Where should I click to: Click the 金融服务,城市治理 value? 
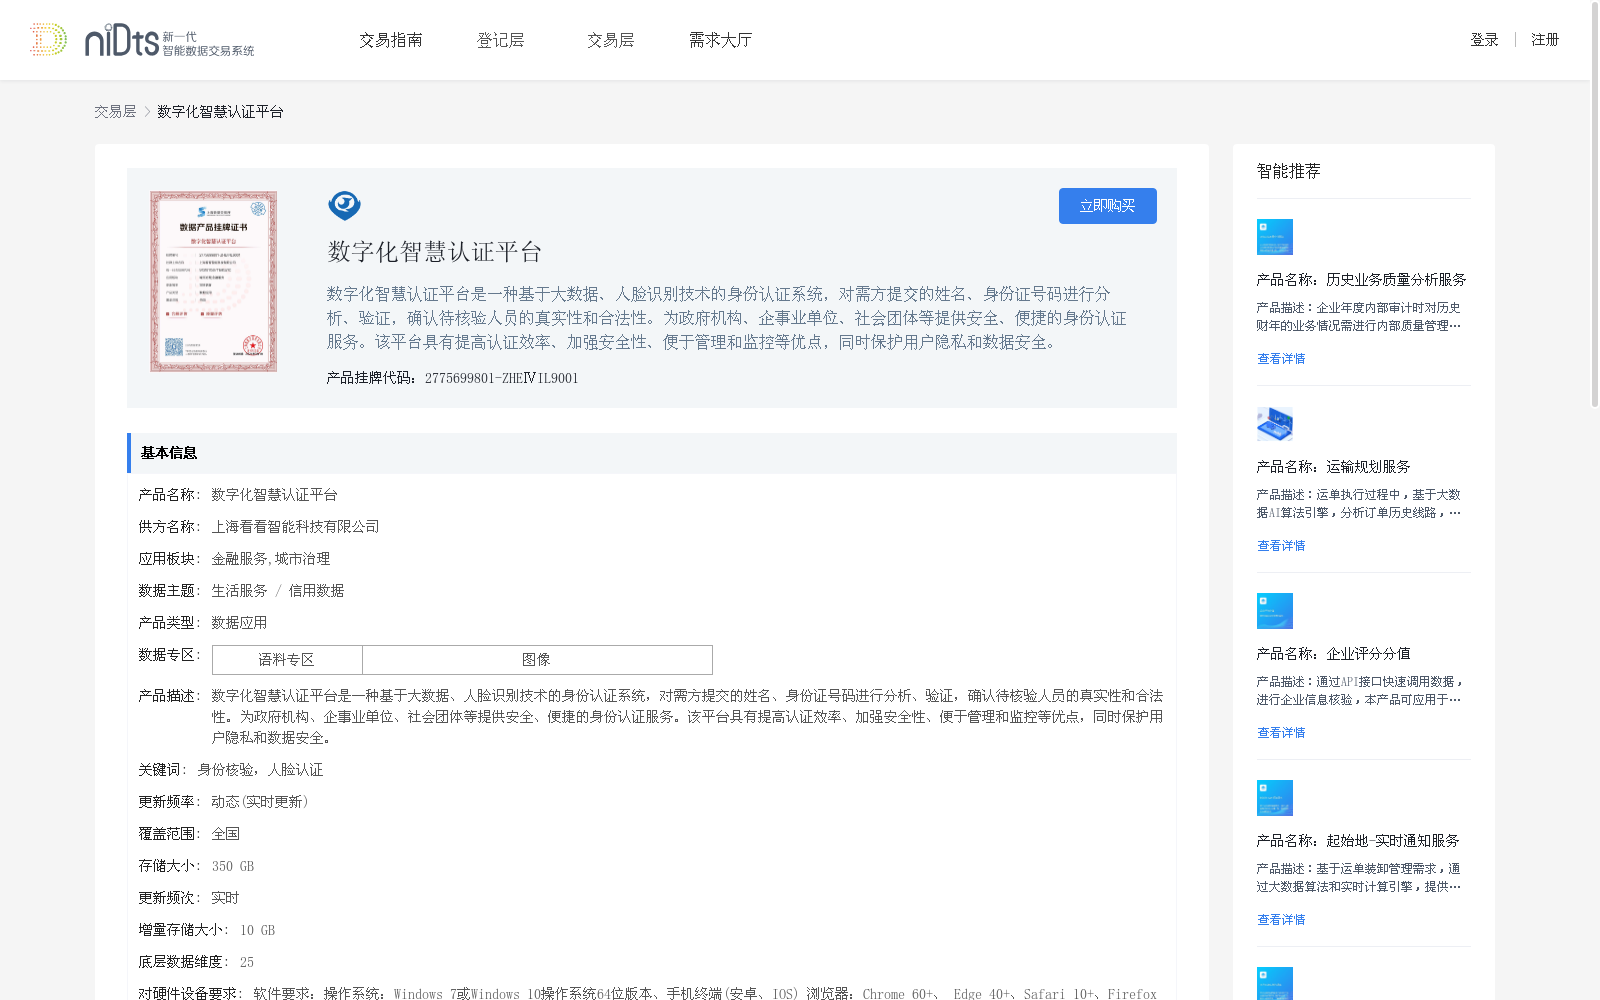tap(270, 559)
